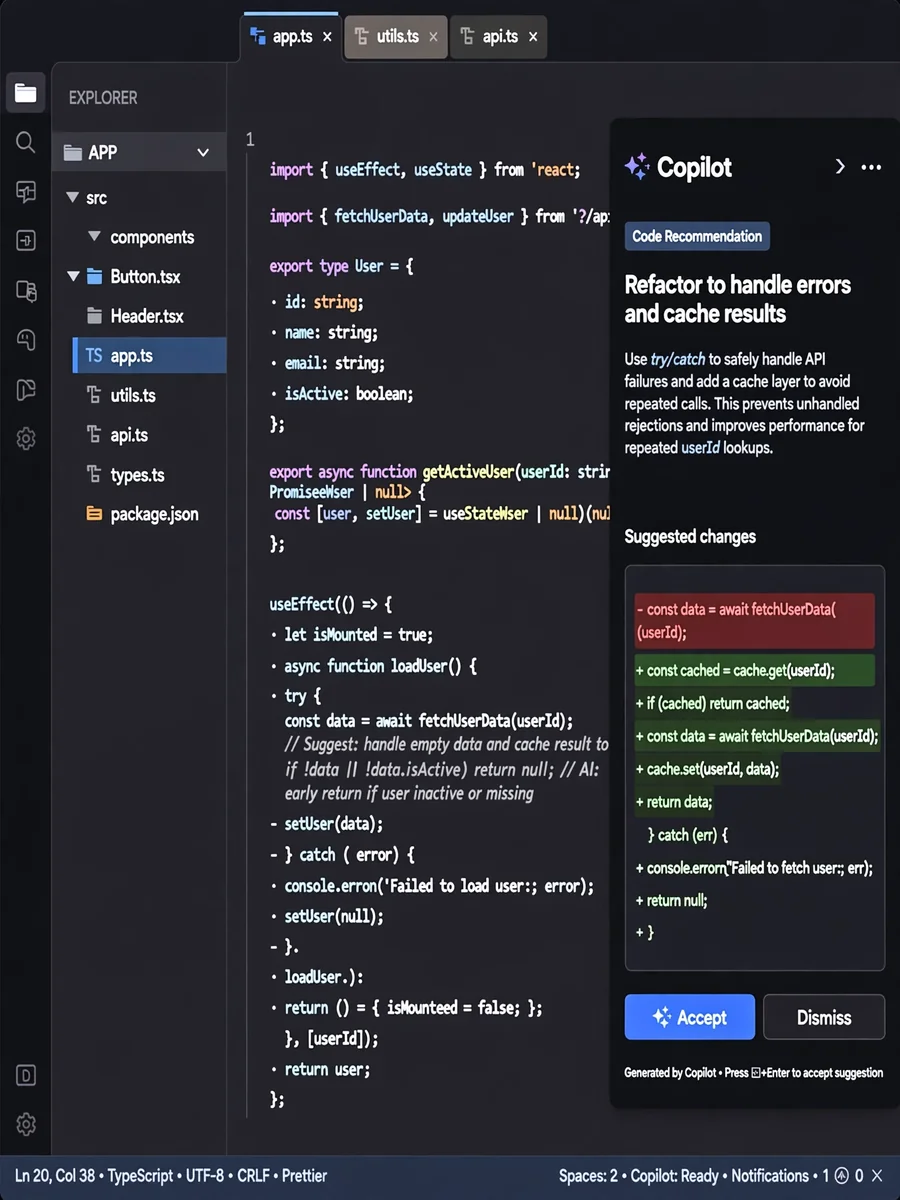
Task: Collapse the APP section chevron
Action: pos(203,153)
